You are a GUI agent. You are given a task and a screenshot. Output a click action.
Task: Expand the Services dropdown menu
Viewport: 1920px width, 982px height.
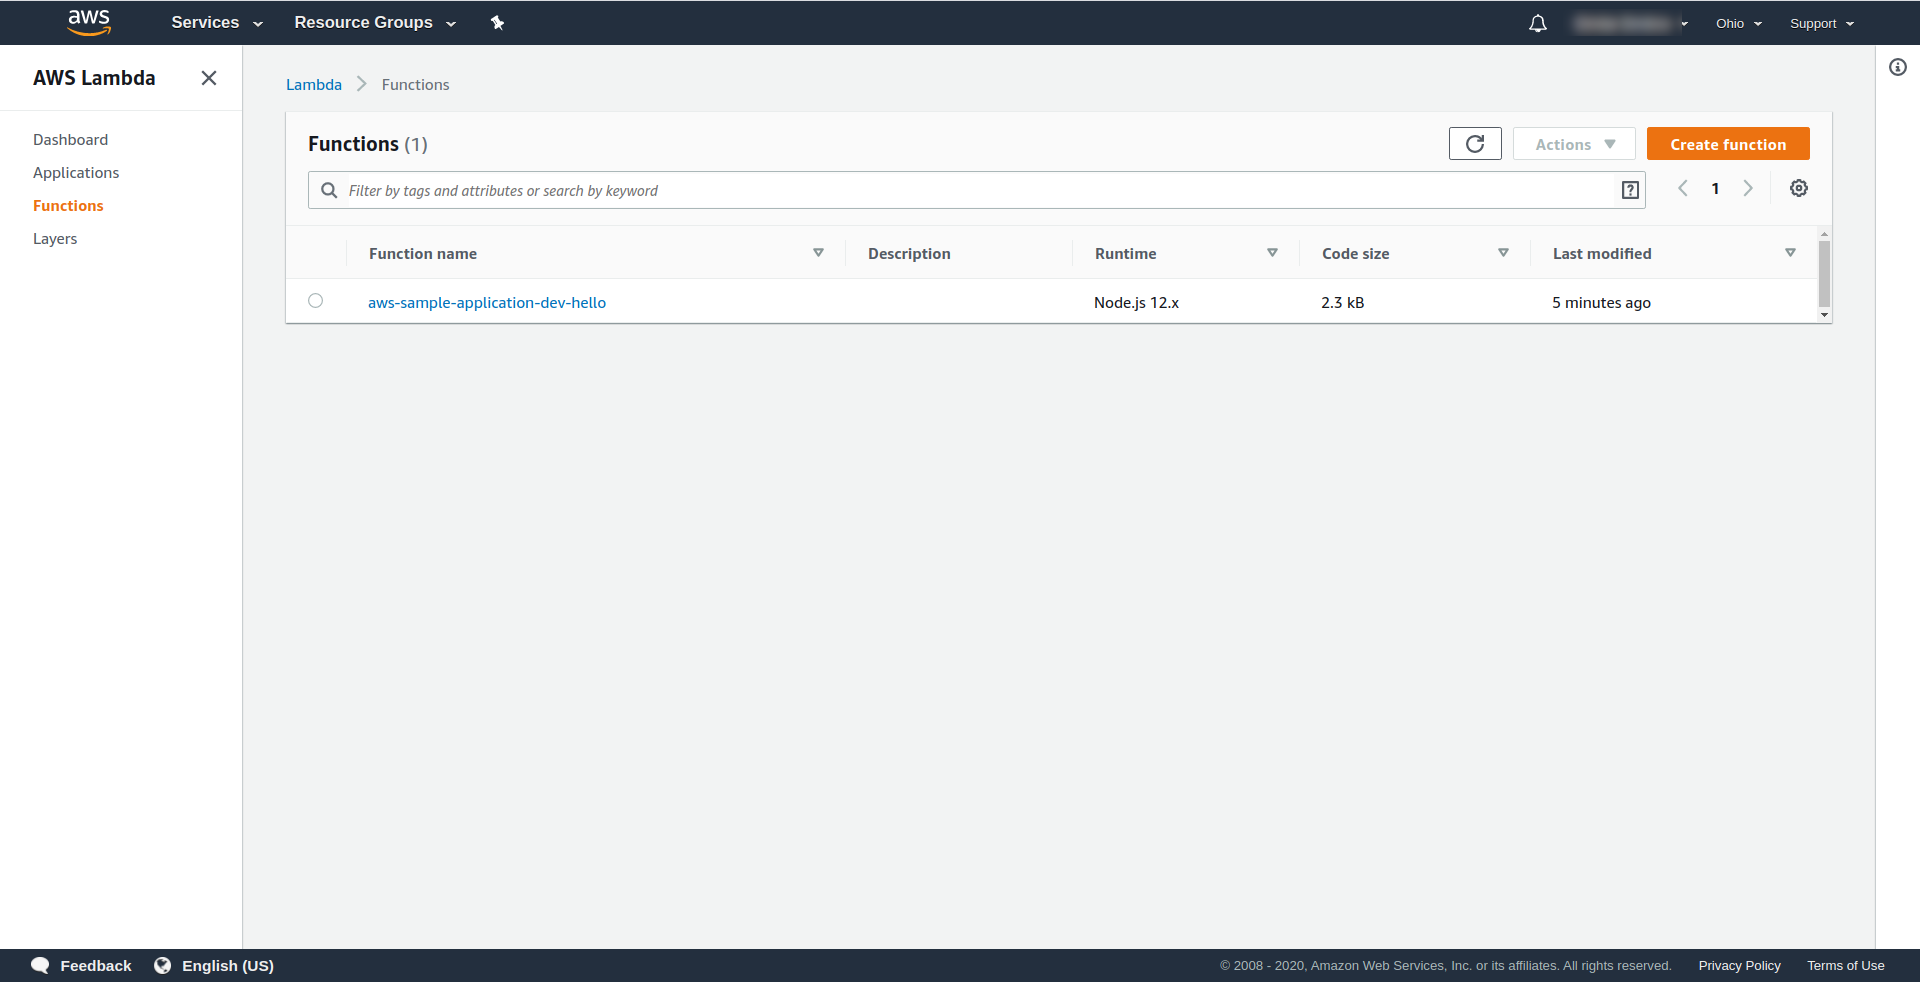216,23
